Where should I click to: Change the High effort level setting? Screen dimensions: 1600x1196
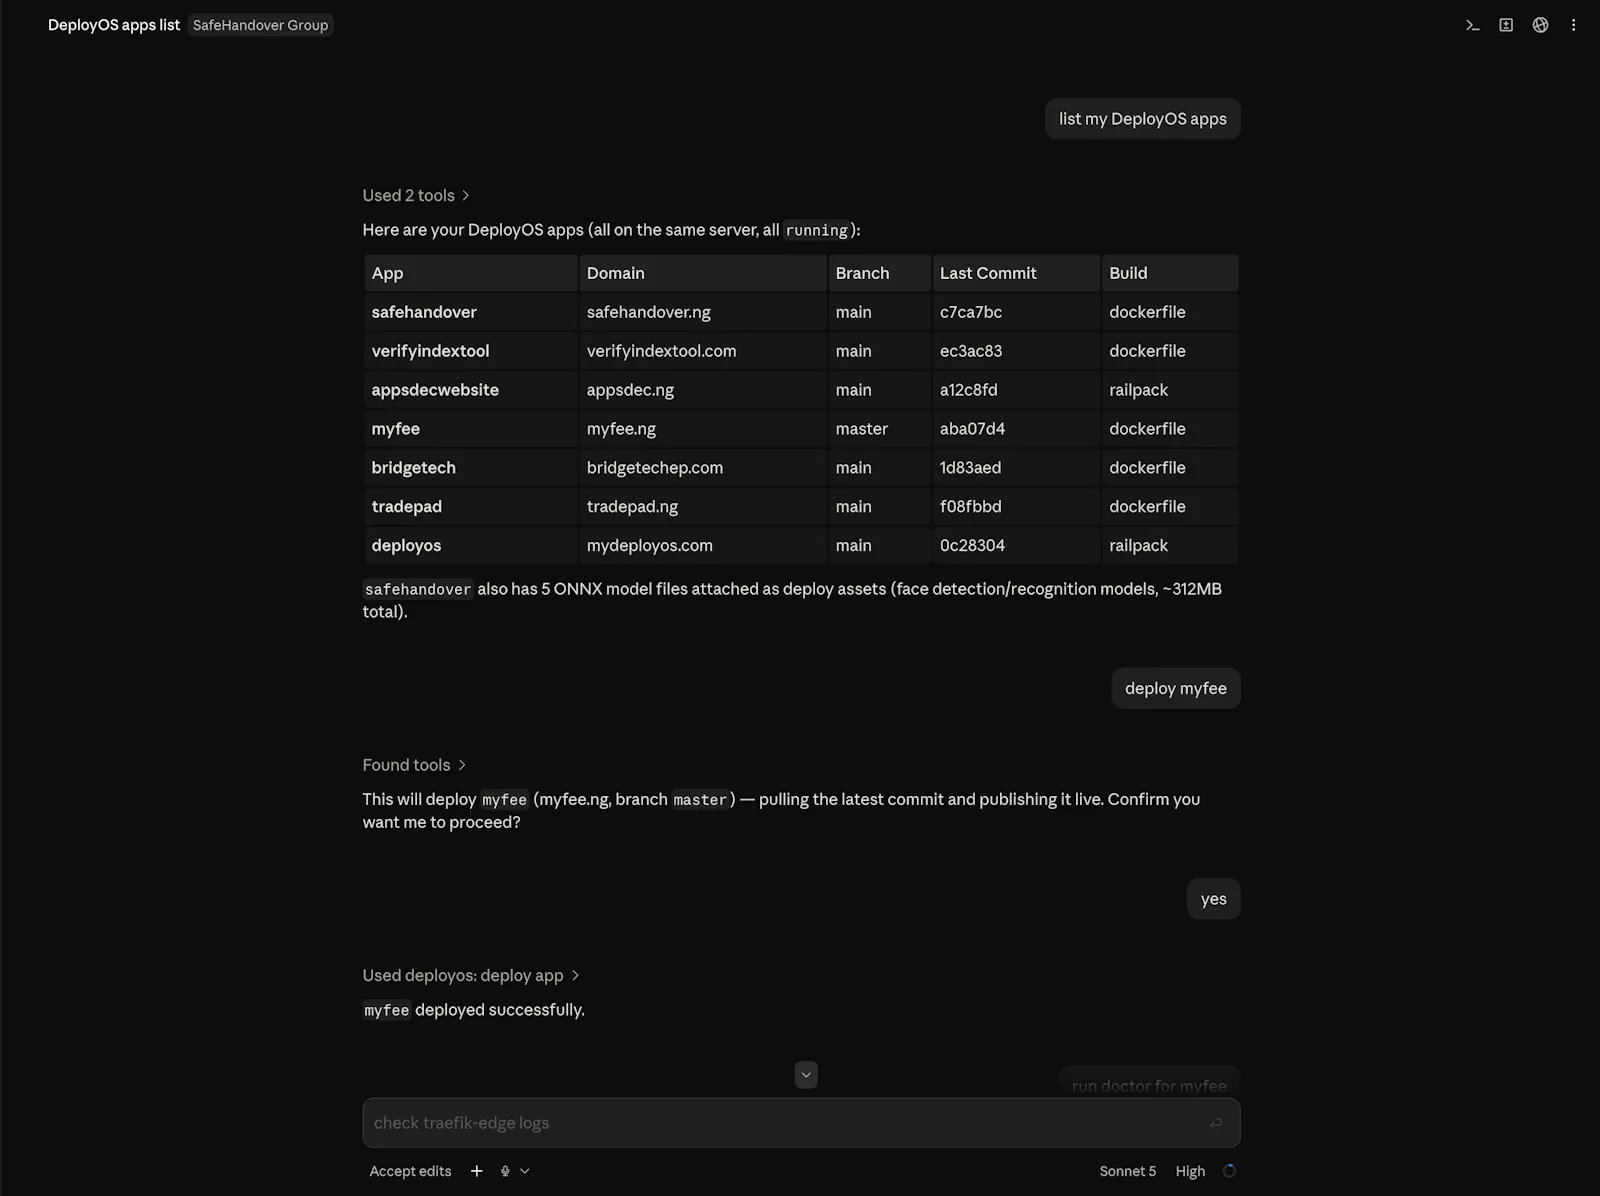1190,1171
